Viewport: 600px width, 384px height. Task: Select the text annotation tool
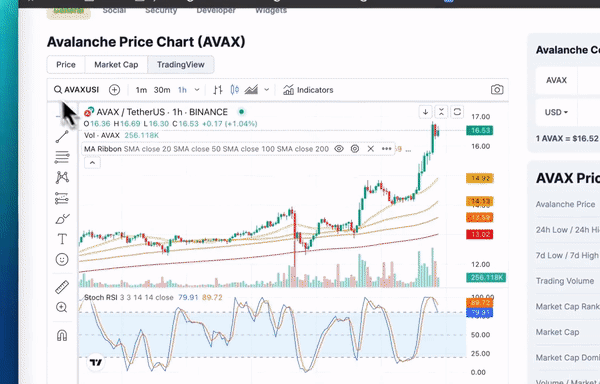point(62,239)
